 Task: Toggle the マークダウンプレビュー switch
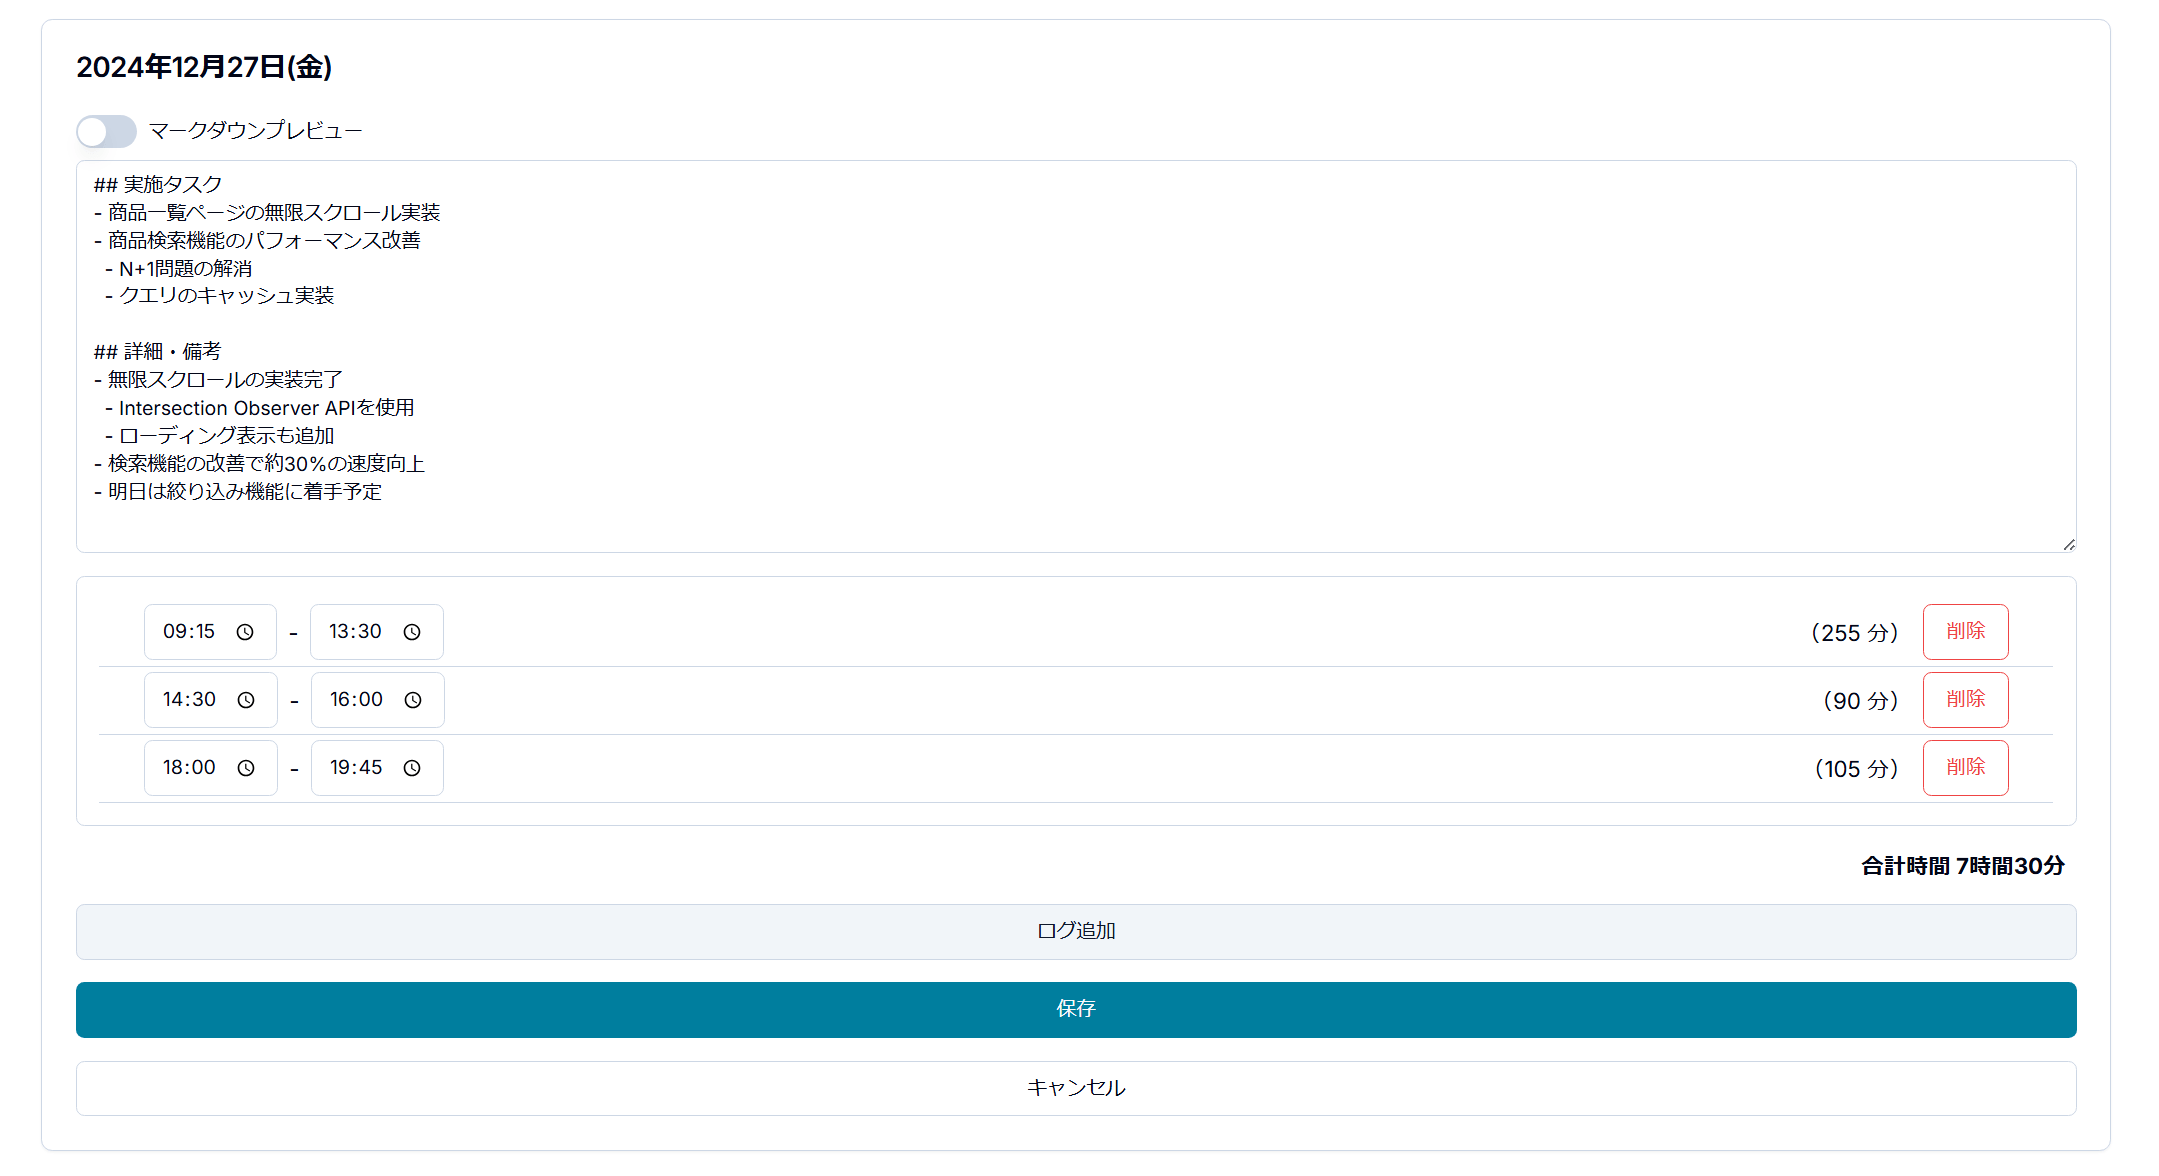click(x=106, y=131)
